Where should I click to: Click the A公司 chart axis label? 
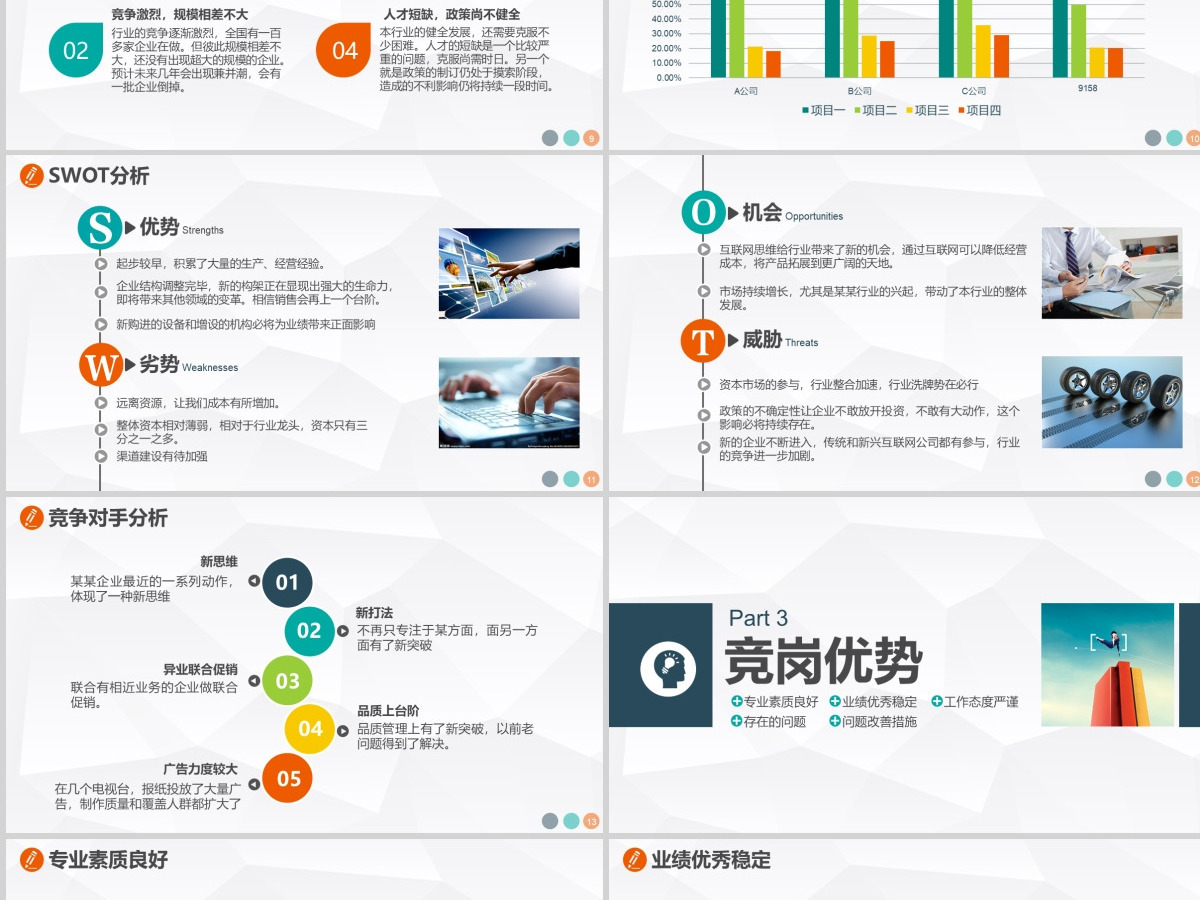(x=746, y=90)
